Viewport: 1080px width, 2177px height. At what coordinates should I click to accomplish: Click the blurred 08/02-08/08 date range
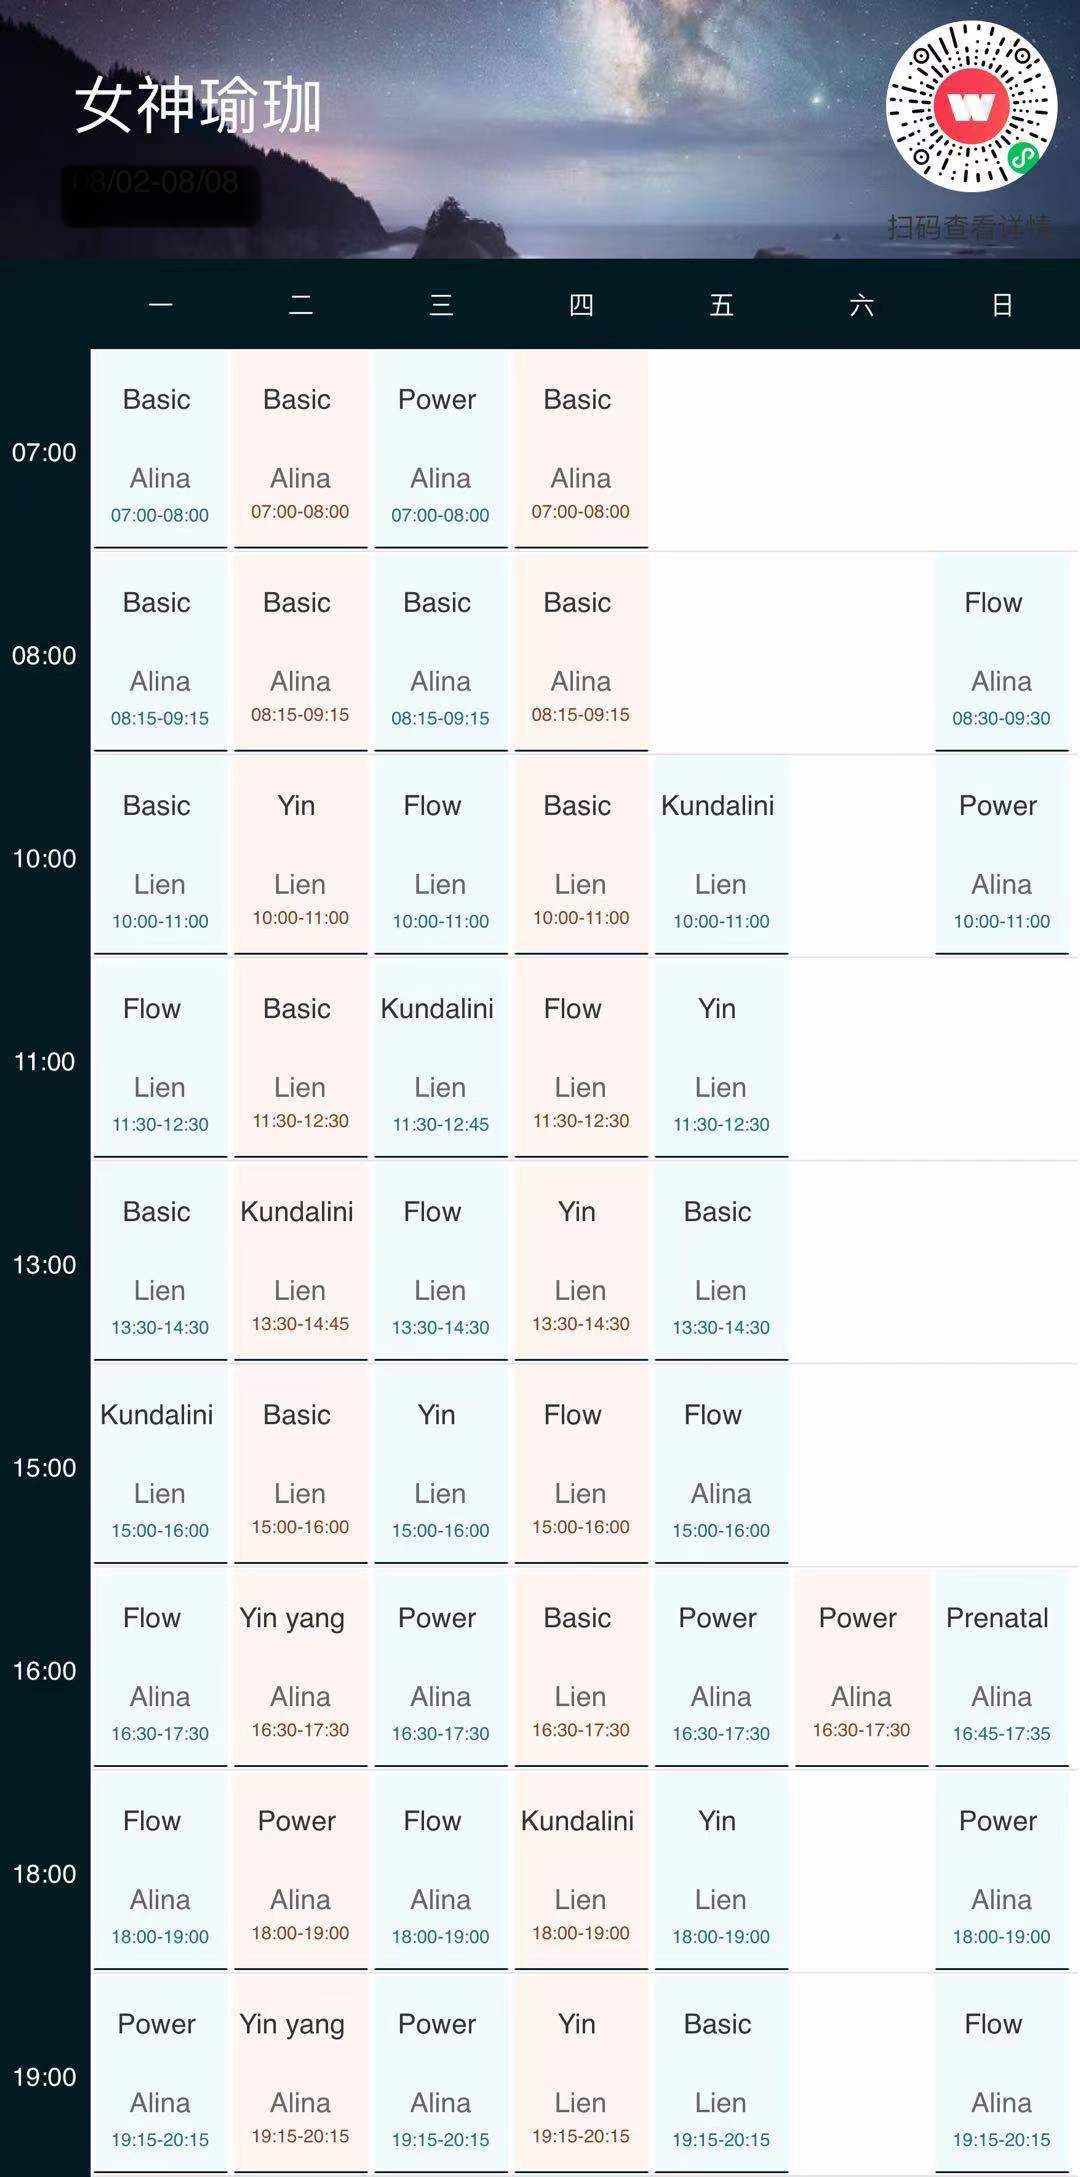click(158, 183)
